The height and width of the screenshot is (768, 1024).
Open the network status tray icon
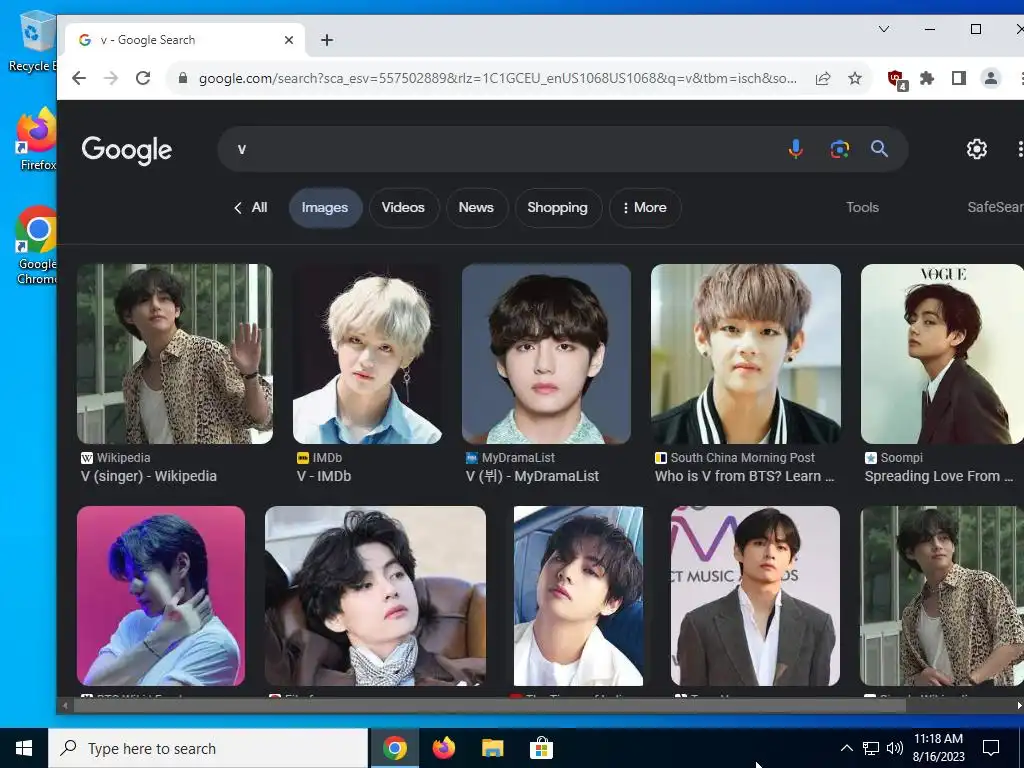coord(871,748)
